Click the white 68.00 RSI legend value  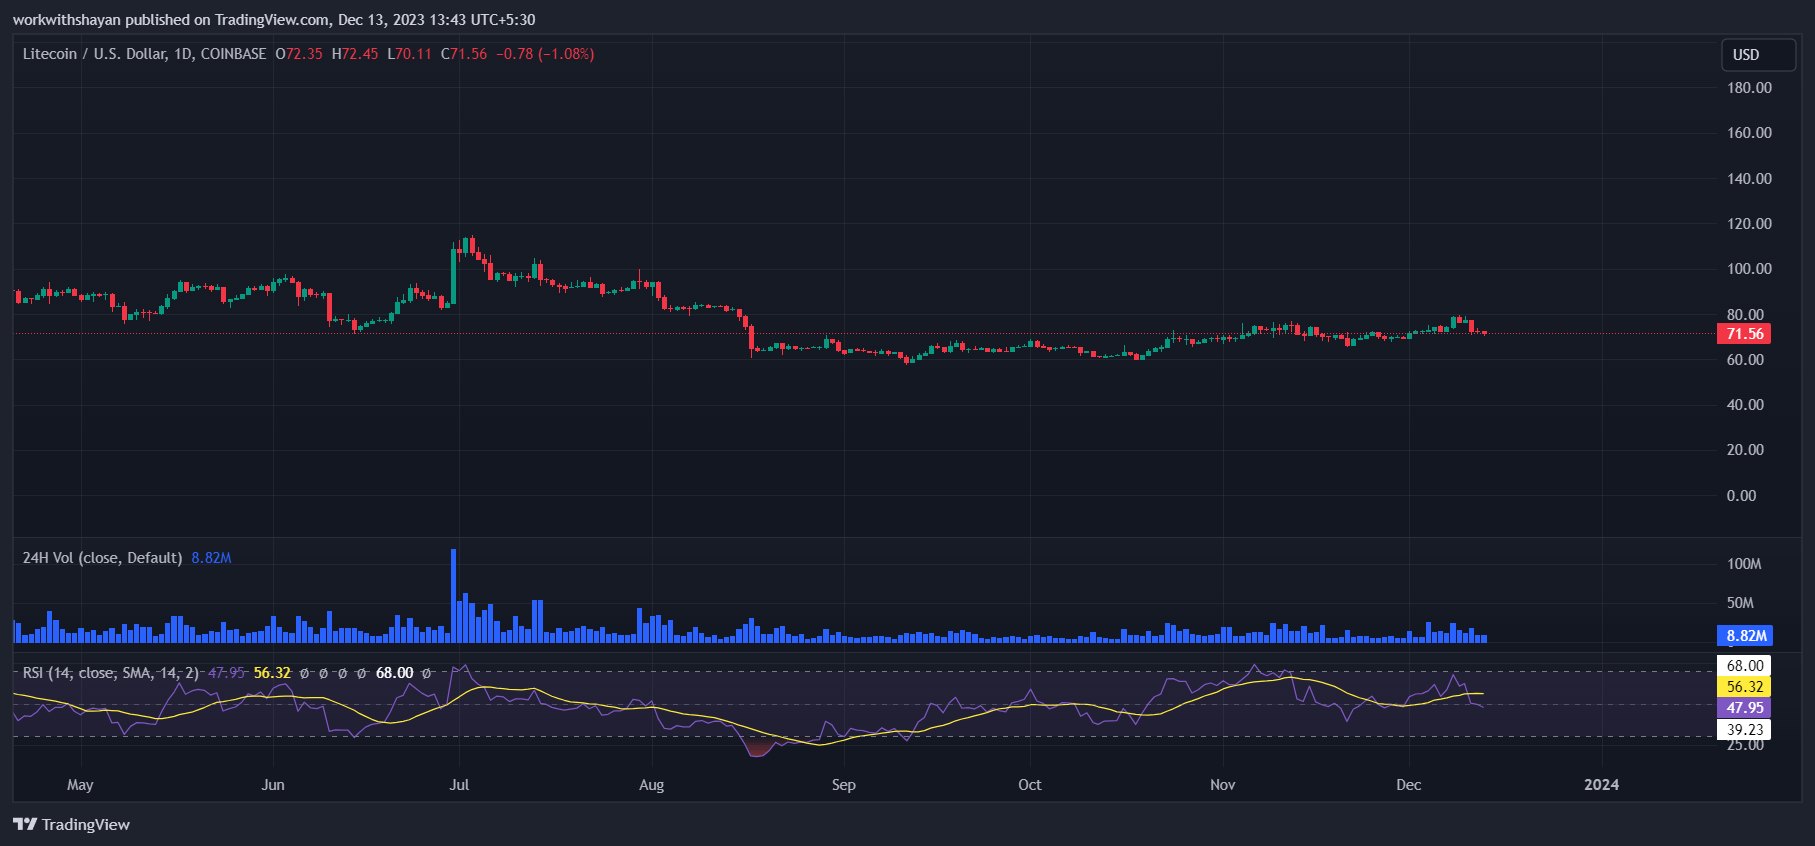394,673
